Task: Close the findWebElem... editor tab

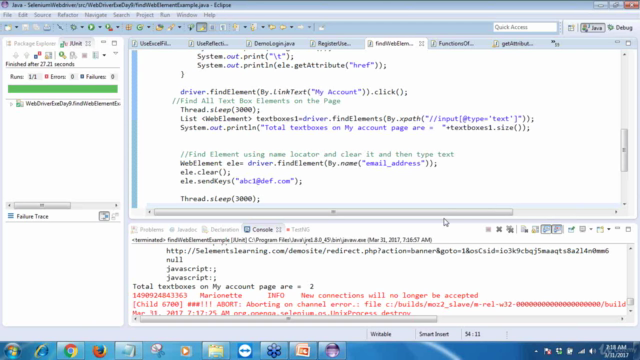Action: pyautogui.click(x=421, y=44)
